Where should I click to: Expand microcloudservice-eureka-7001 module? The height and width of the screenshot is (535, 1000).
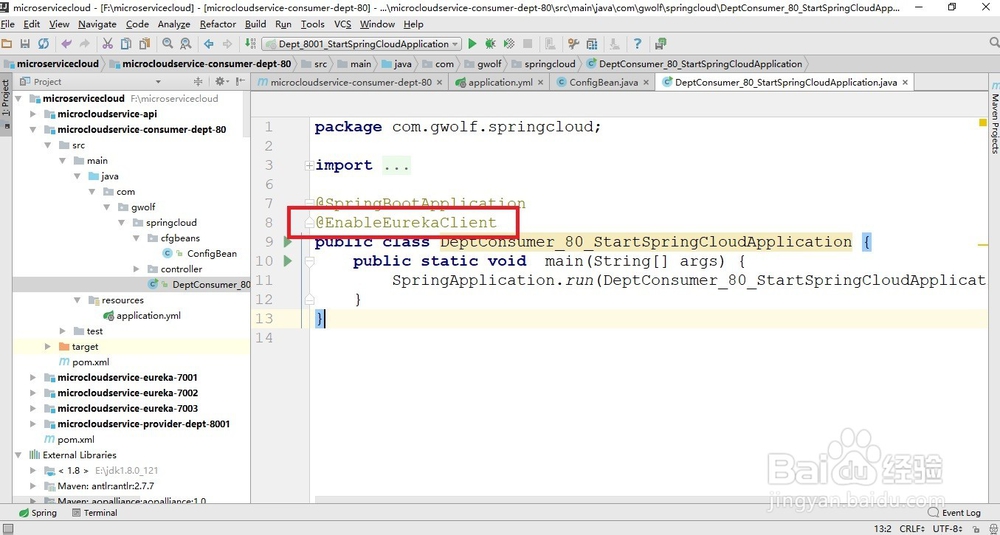(x=33, y=377)
